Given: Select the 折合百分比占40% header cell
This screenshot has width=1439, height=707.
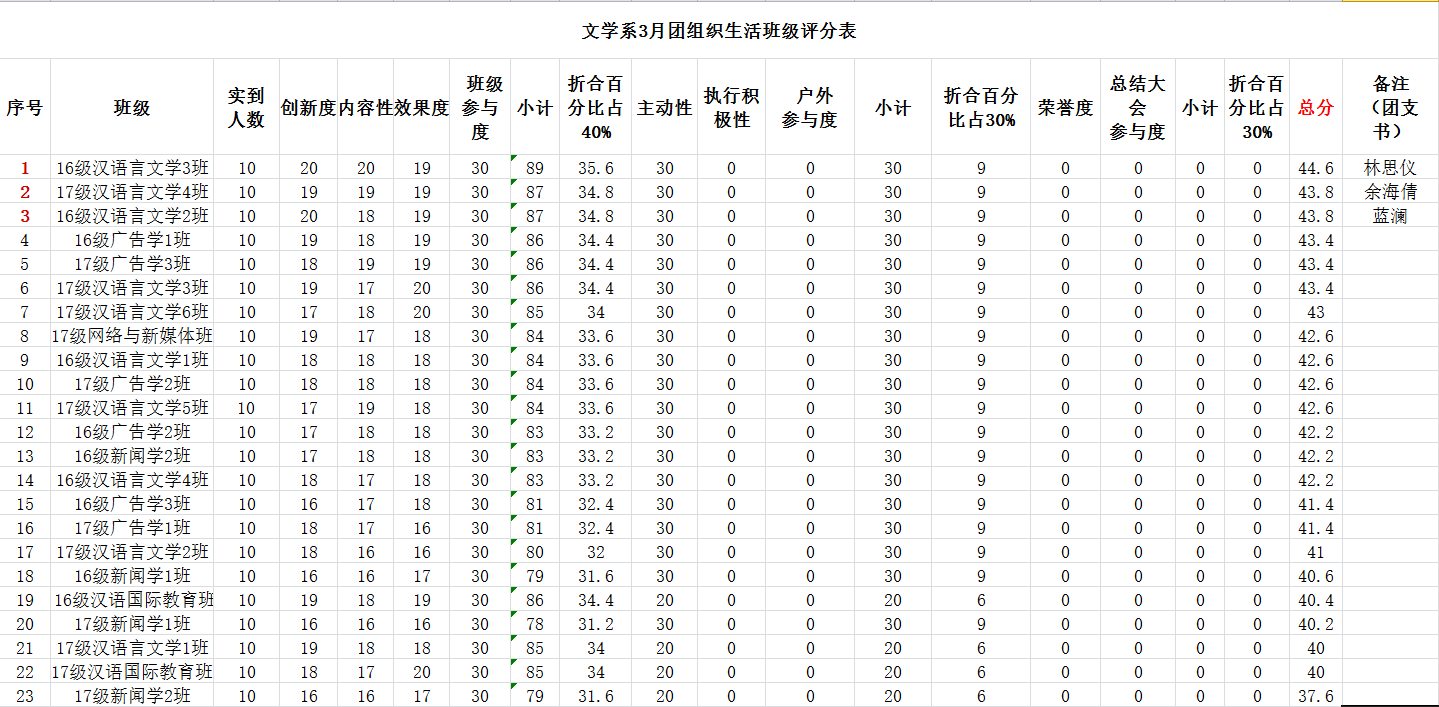Looking at the screenshot, I should tap(596, 108).
